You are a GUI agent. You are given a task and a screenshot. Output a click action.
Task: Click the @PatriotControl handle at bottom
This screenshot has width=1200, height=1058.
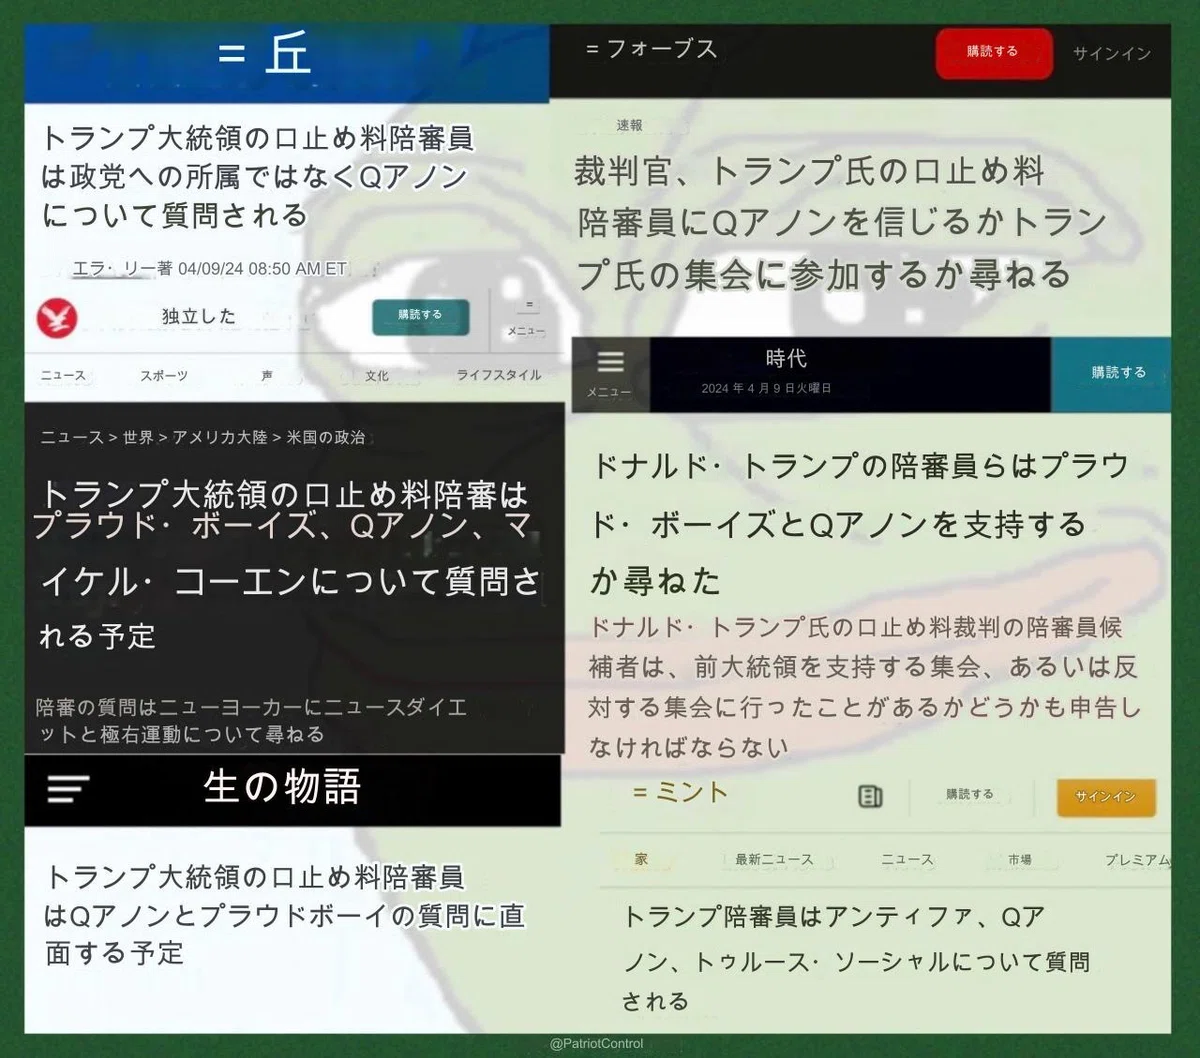597,1044
